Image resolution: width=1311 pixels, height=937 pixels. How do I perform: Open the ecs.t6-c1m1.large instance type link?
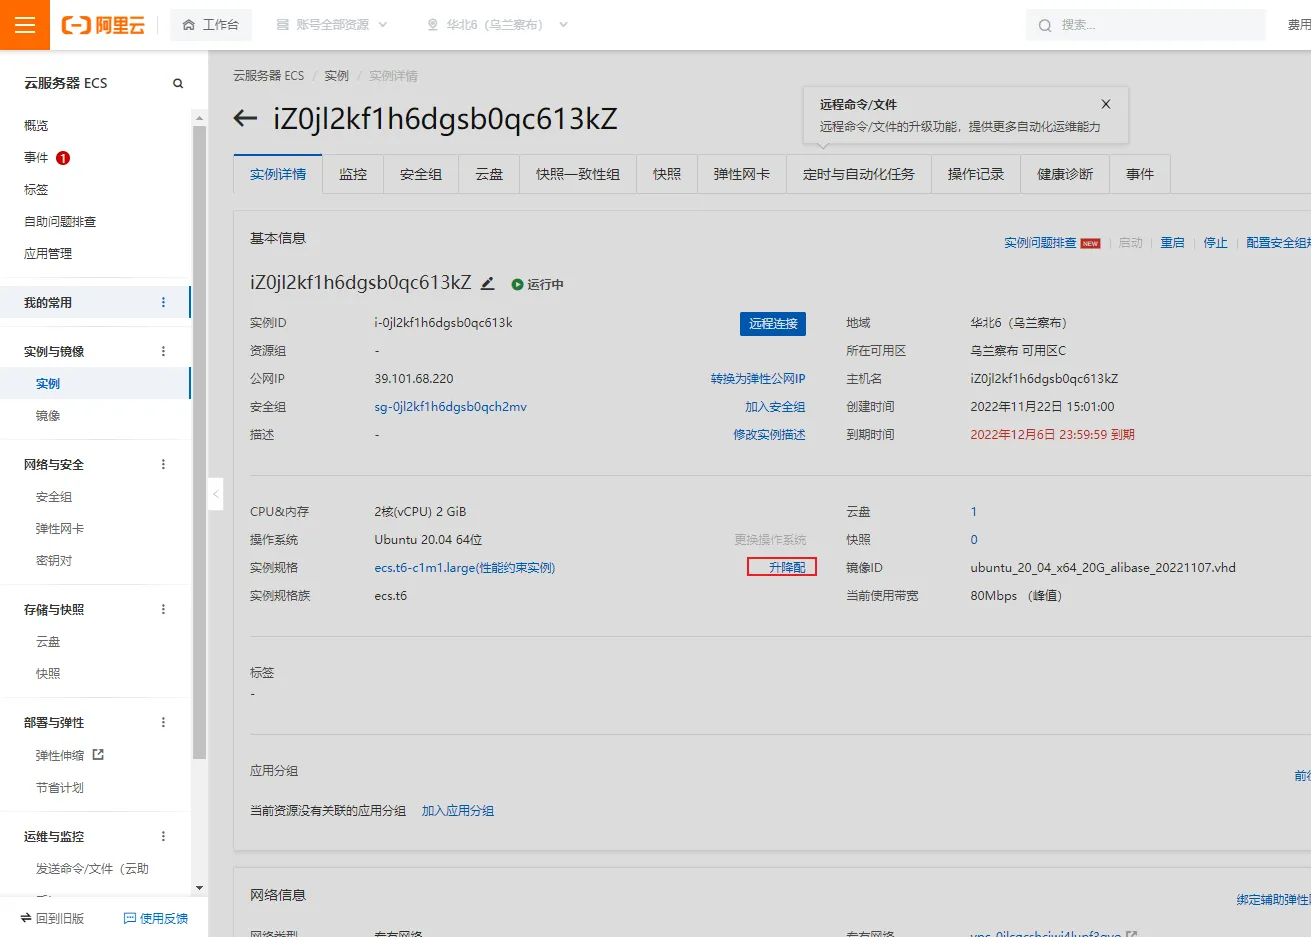click(465, 567)
